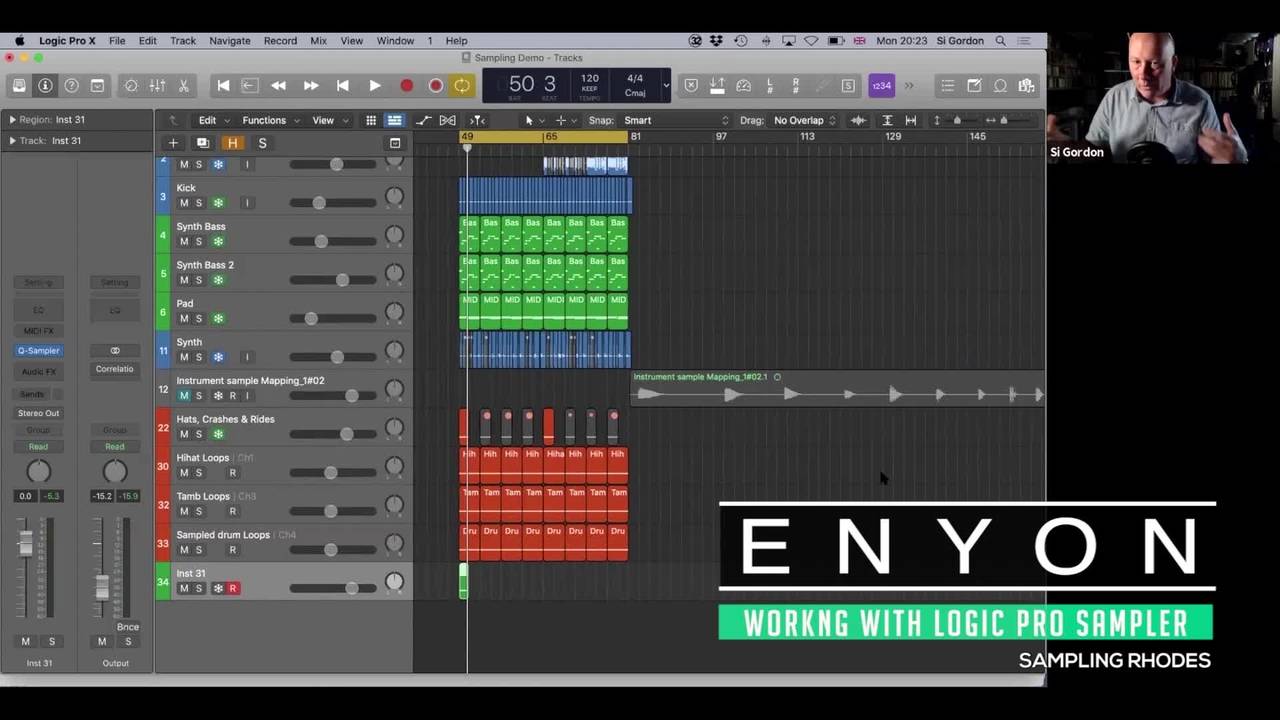Toggle the Inspector icon in the control bar
Screen dimensions: 1280x720
click(45, 86)
